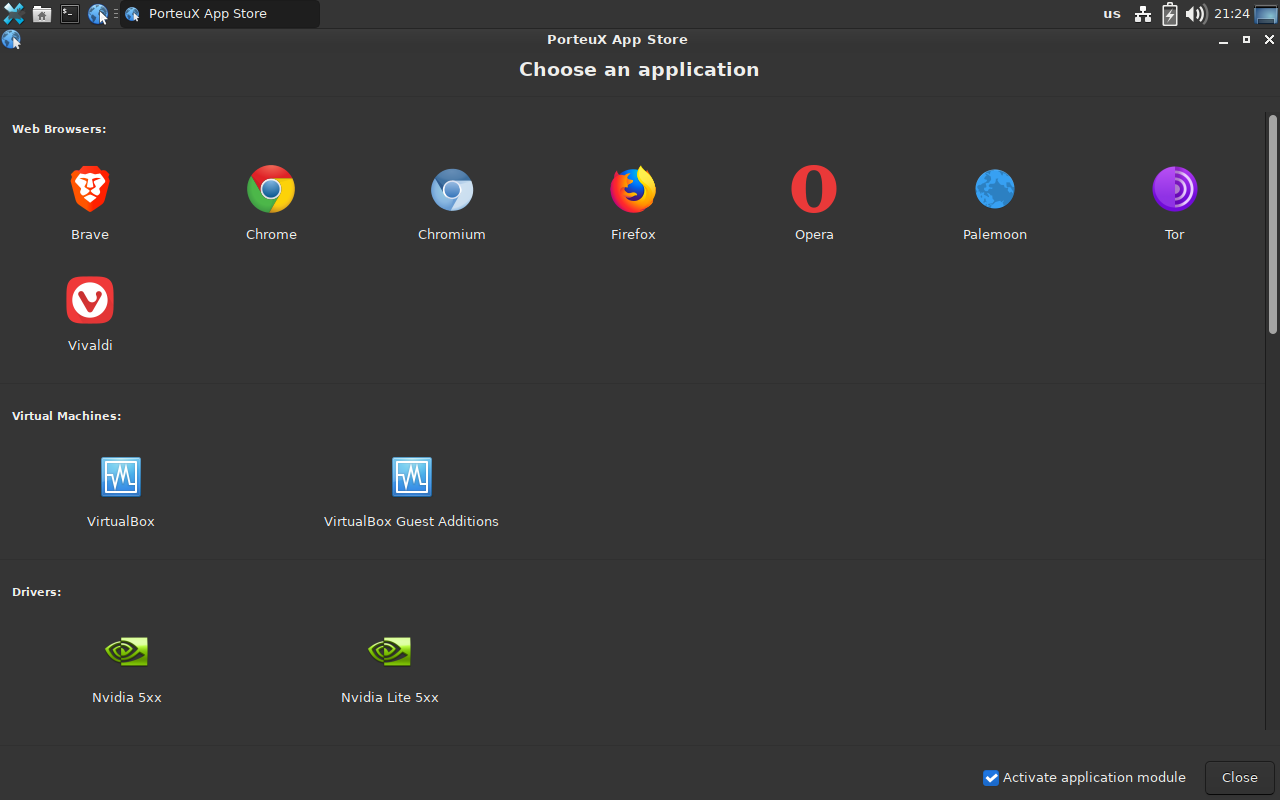Select the Palemoon browser icon
Viewport: 1280px width, 800px height.
point(995,189)
